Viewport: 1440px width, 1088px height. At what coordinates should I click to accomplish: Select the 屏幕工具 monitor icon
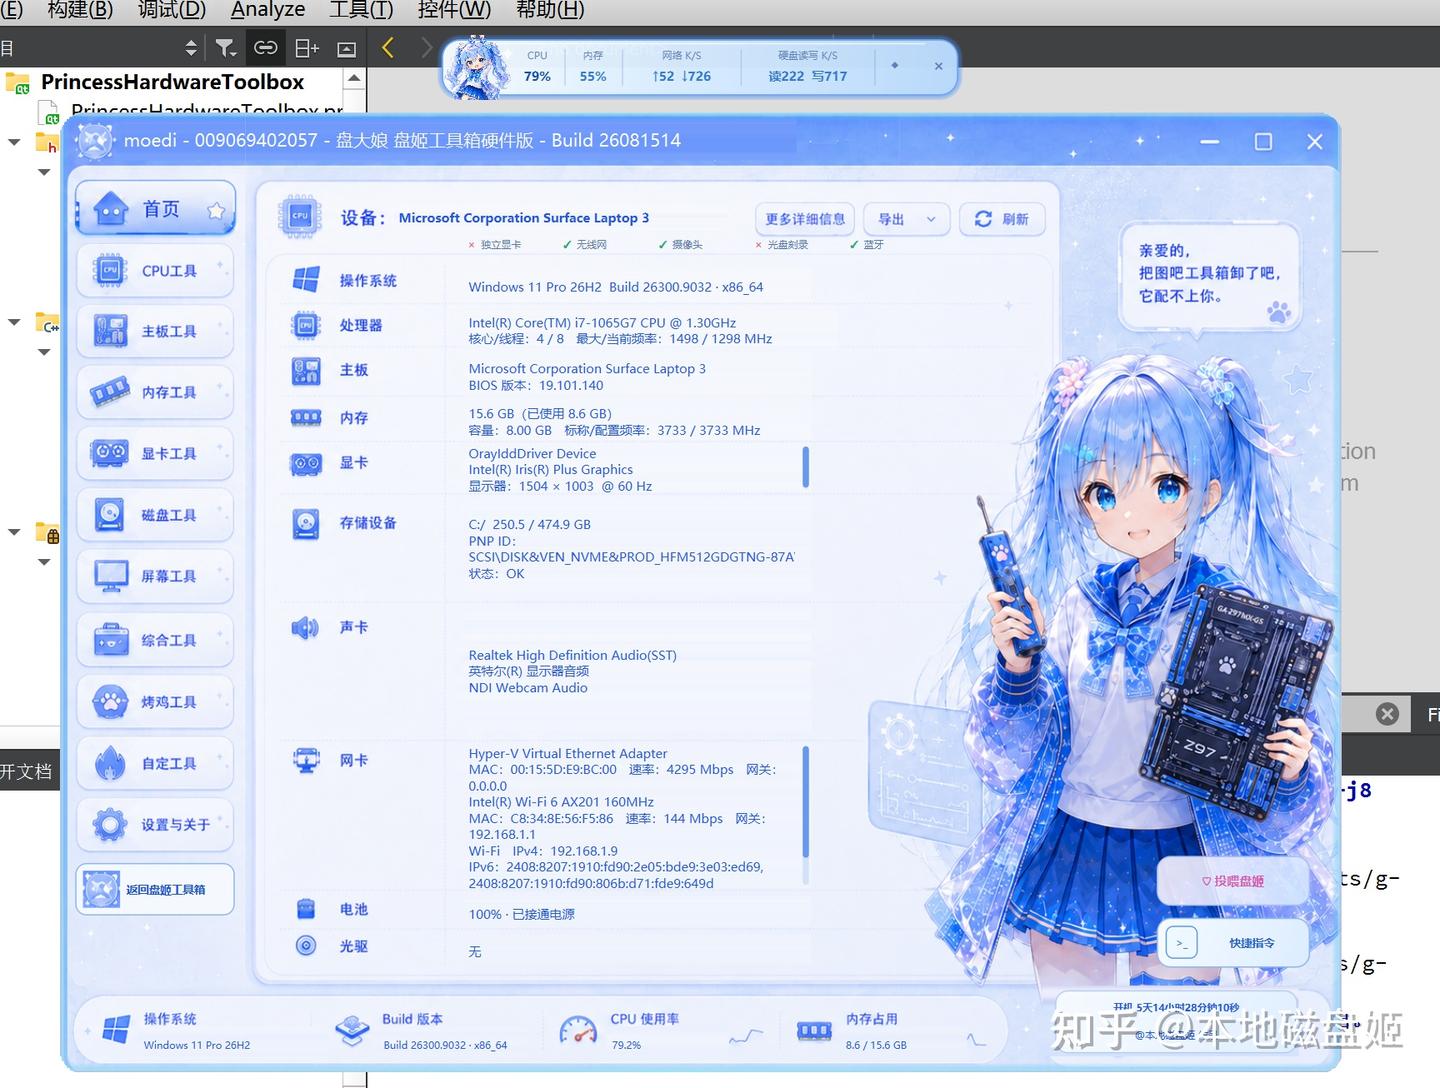click(110, 576)
